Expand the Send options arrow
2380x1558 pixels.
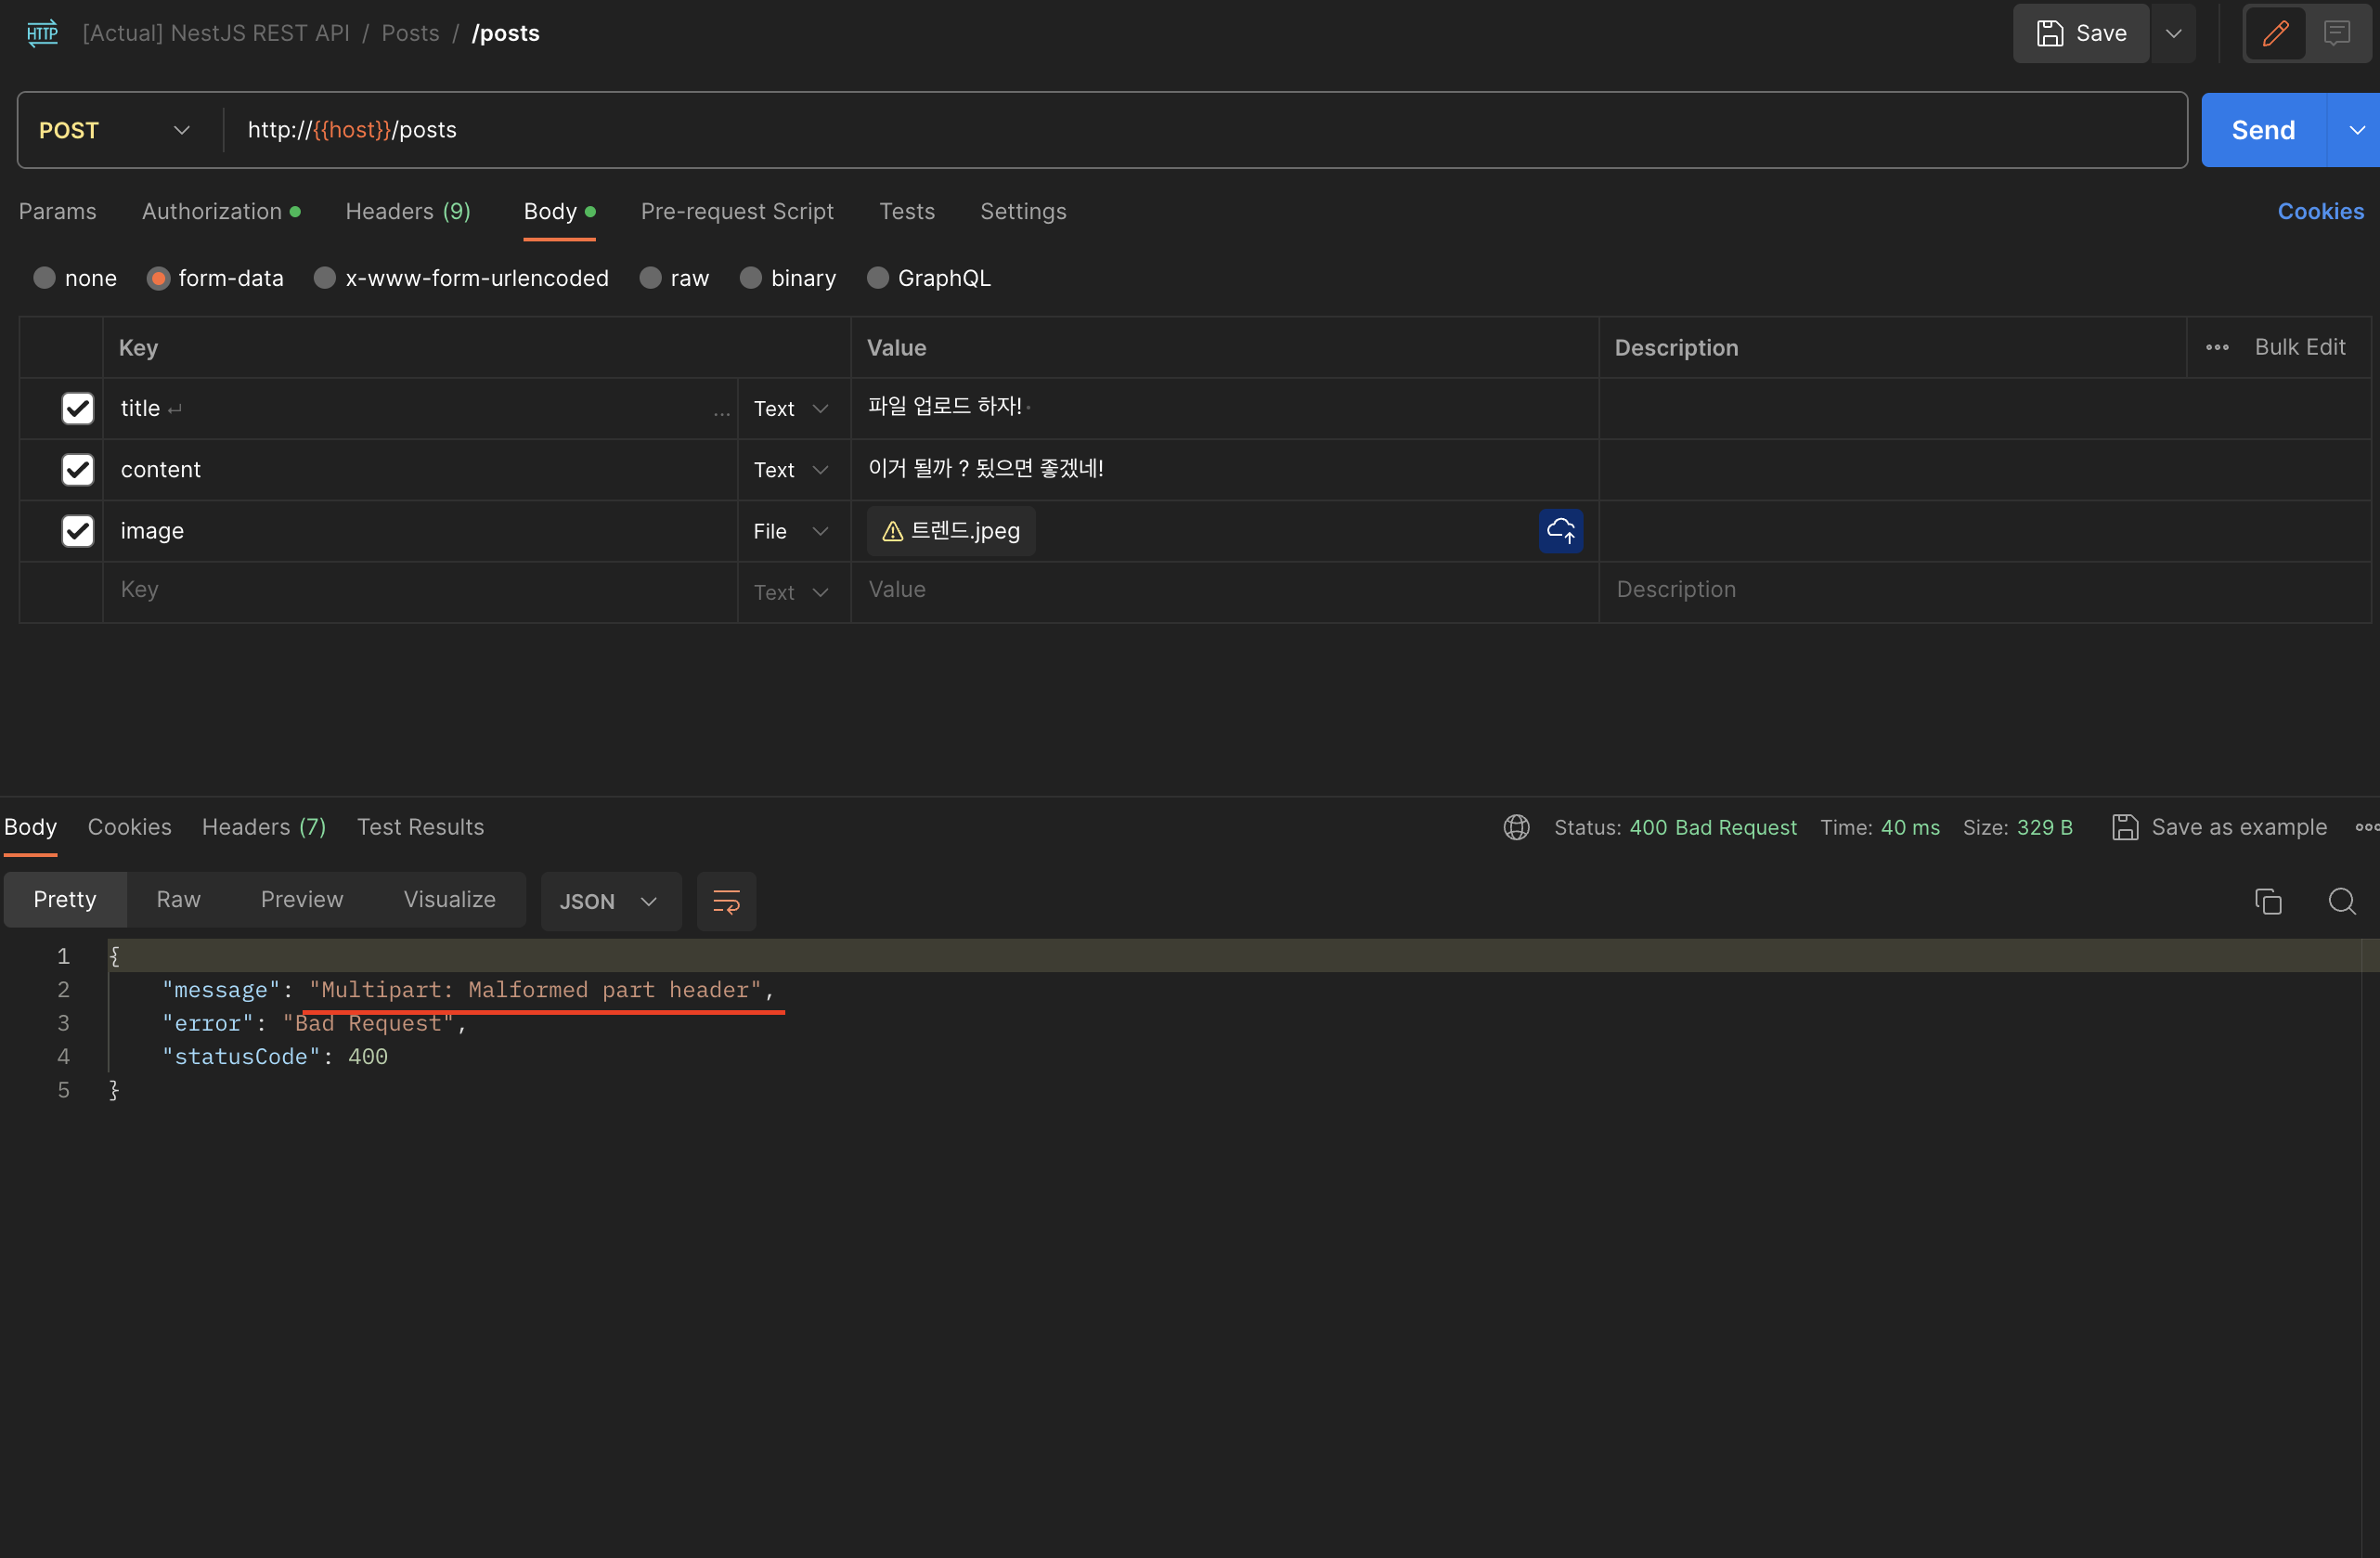pyautogui.click(x=2356, y=130)
